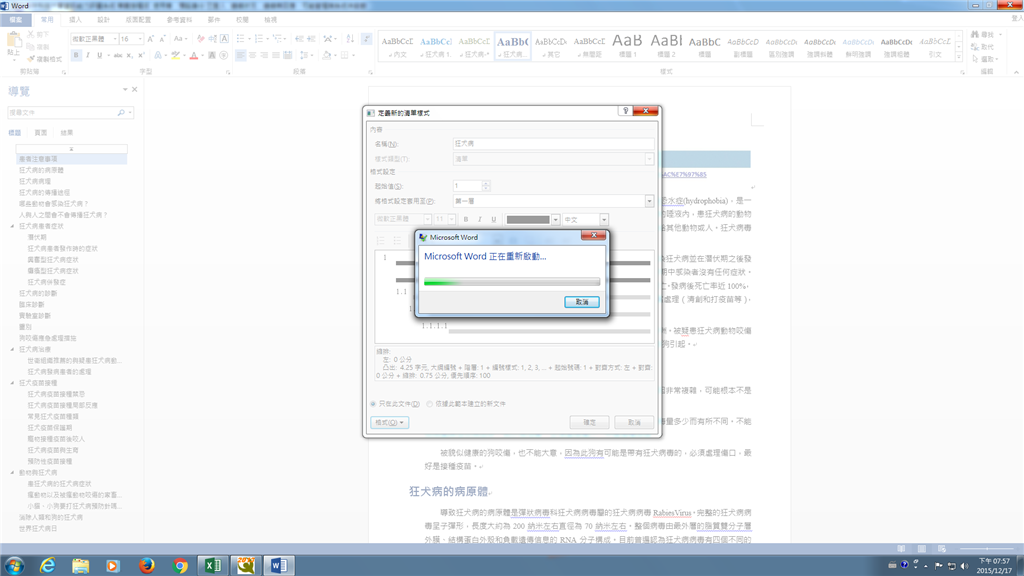Click the Numbering list icon
The image size is (1024, 576).
[x=259, y=39]
